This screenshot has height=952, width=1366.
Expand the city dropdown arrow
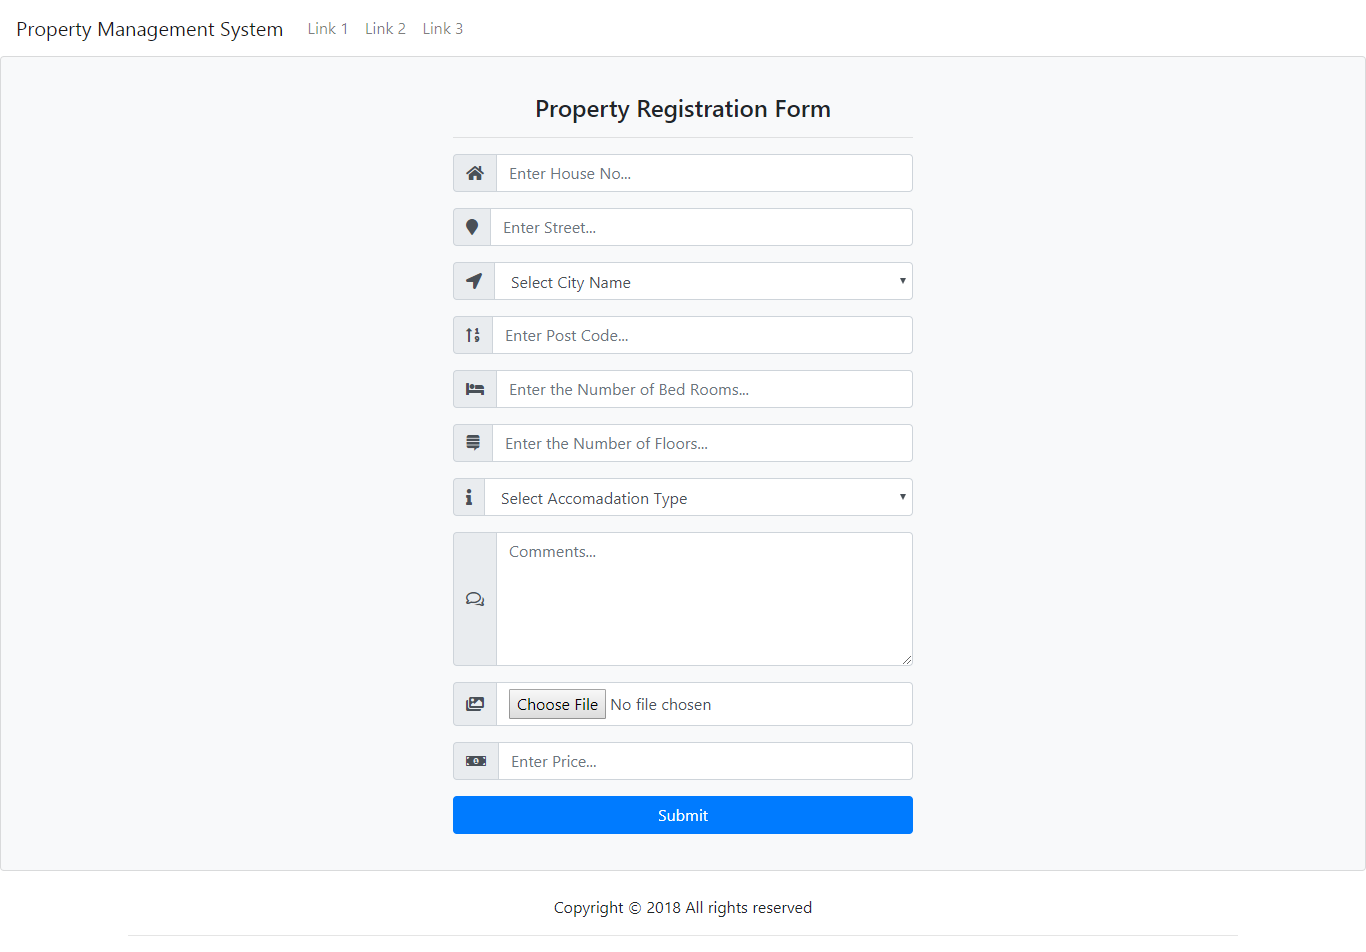point(900,281)
